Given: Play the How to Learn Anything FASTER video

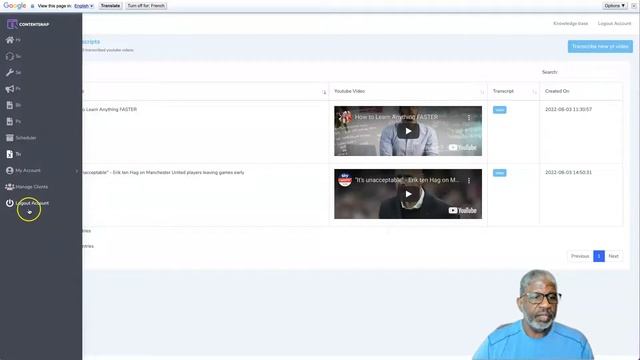Looking at the screenshot, I should [408, 131].
